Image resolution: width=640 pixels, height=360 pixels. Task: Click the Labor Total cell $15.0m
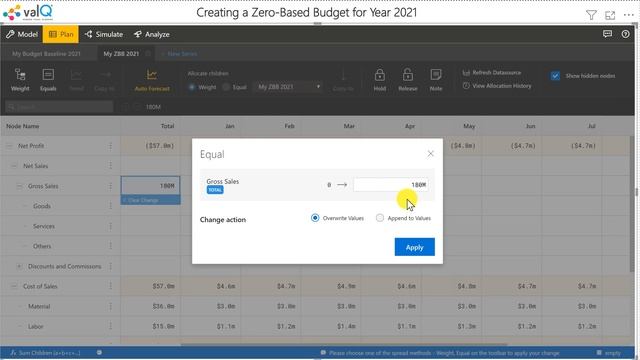[150, 326]
